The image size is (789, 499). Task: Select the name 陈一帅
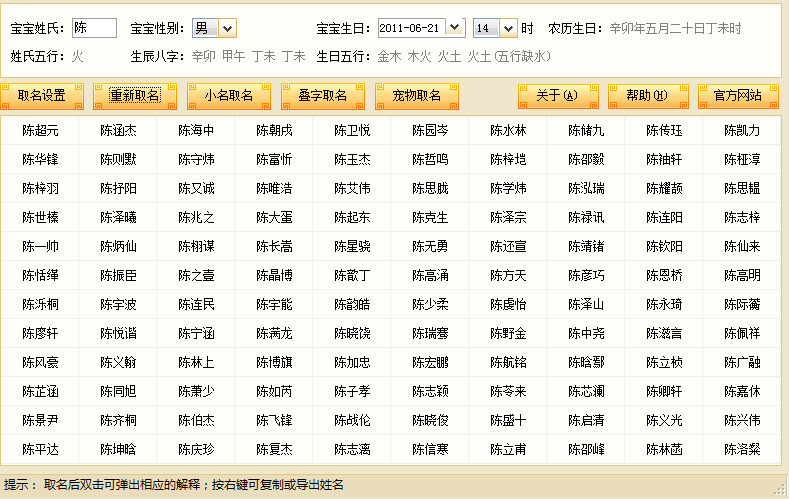[x=40, y=246]
